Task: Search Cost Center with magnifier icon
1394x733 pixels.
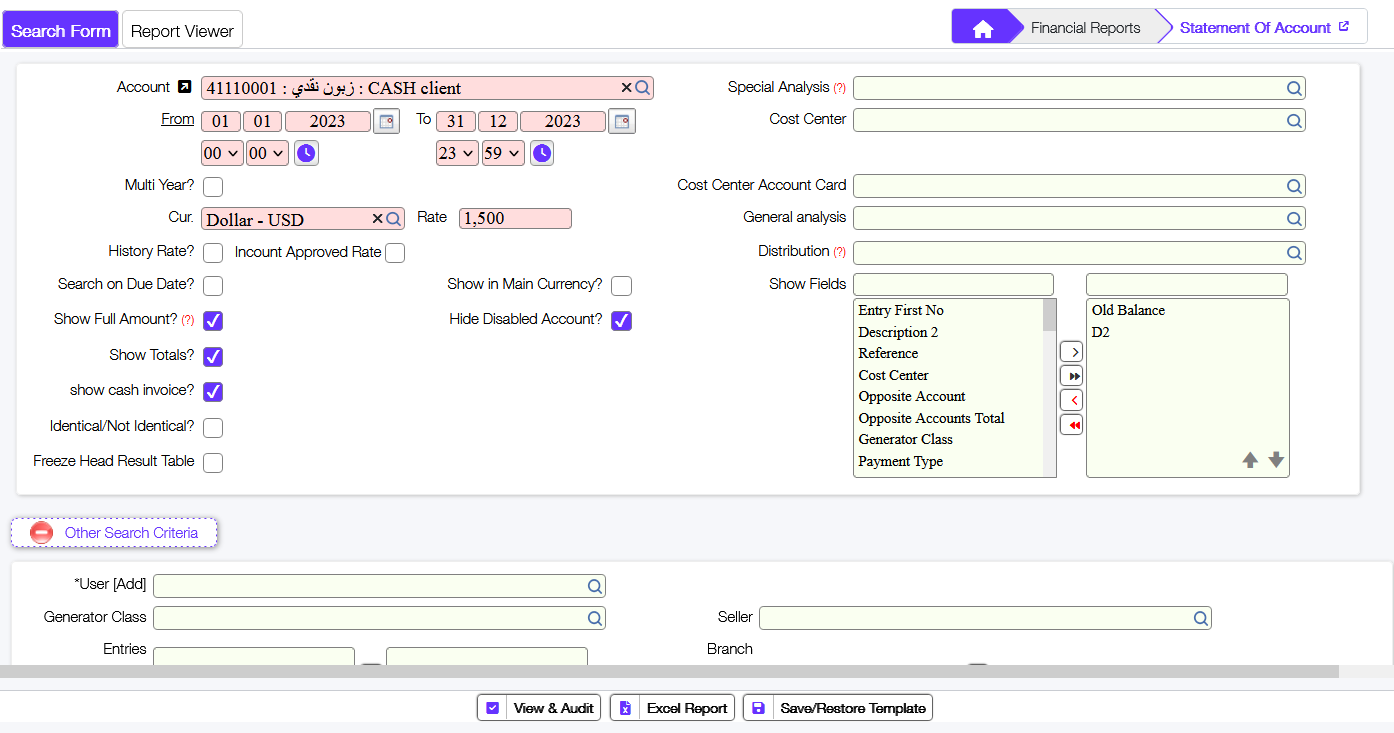Action: pyautogui.click(x=1294, y=120)
